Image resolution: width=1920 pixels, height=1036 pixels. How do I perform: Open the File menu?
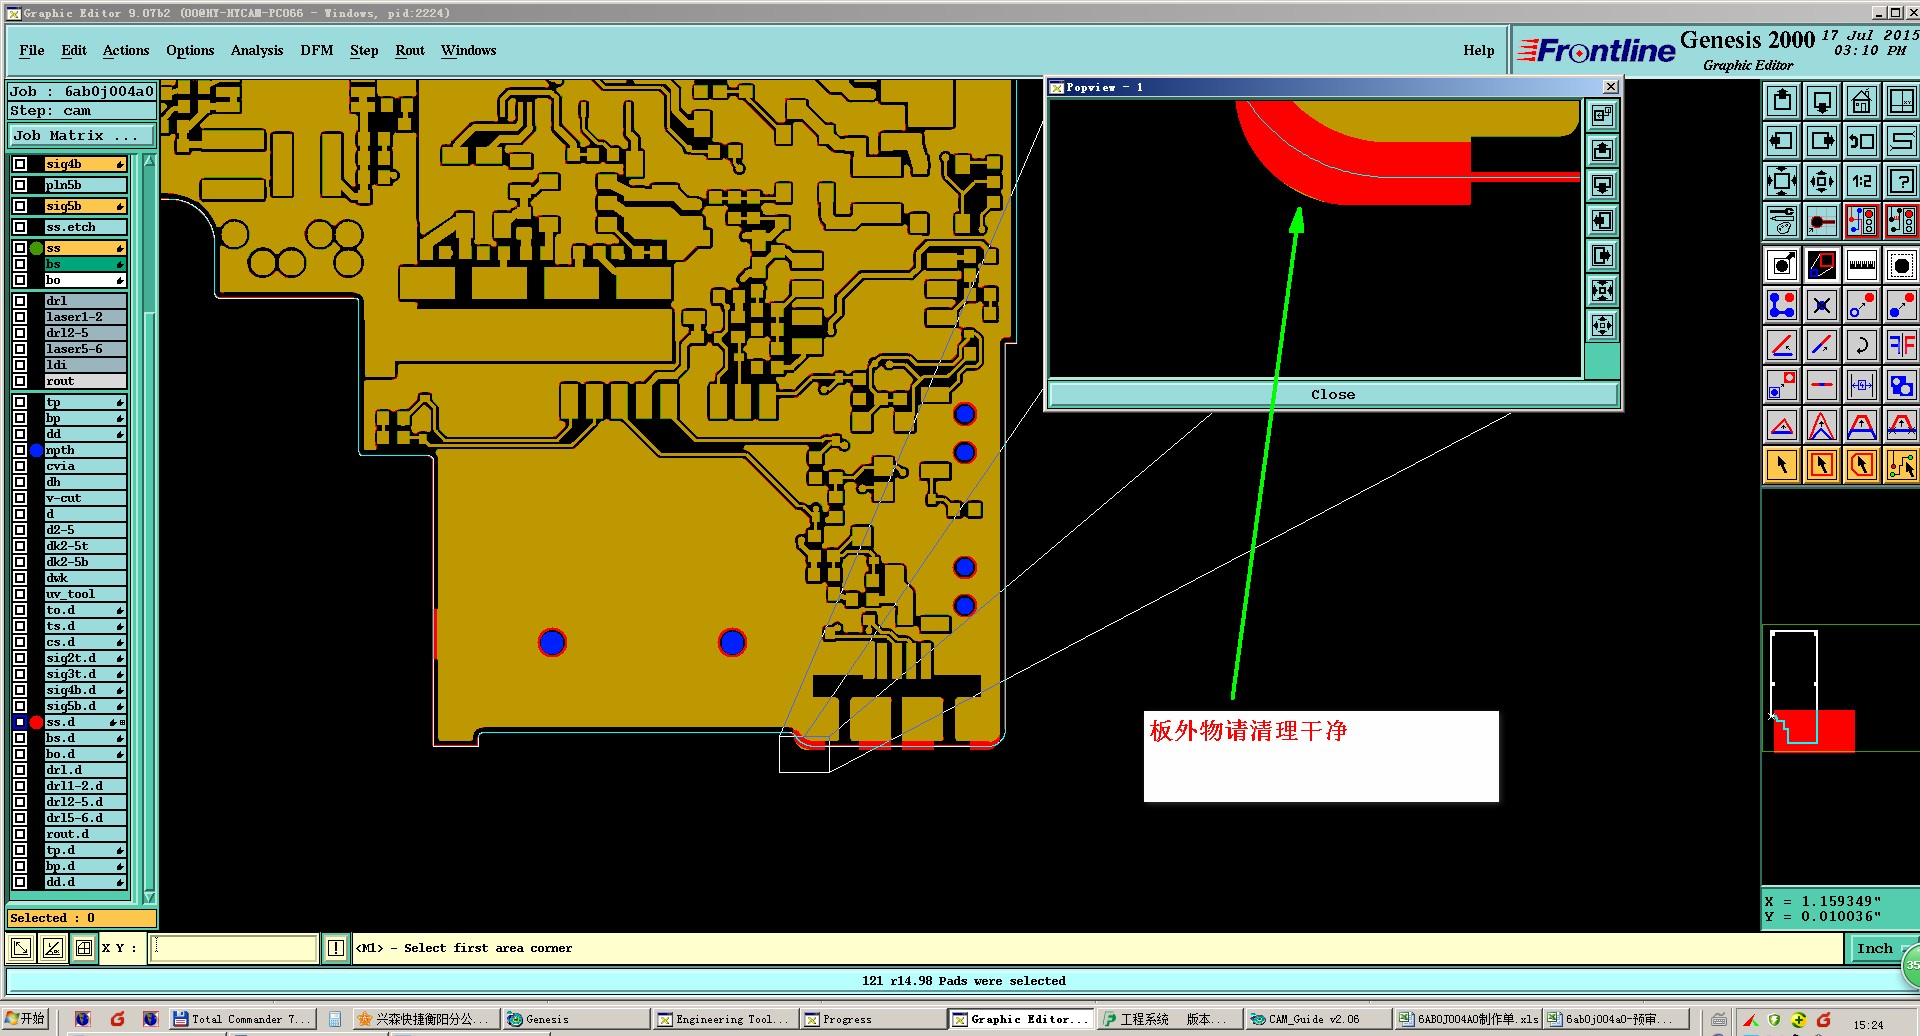(x=32, y=51)
